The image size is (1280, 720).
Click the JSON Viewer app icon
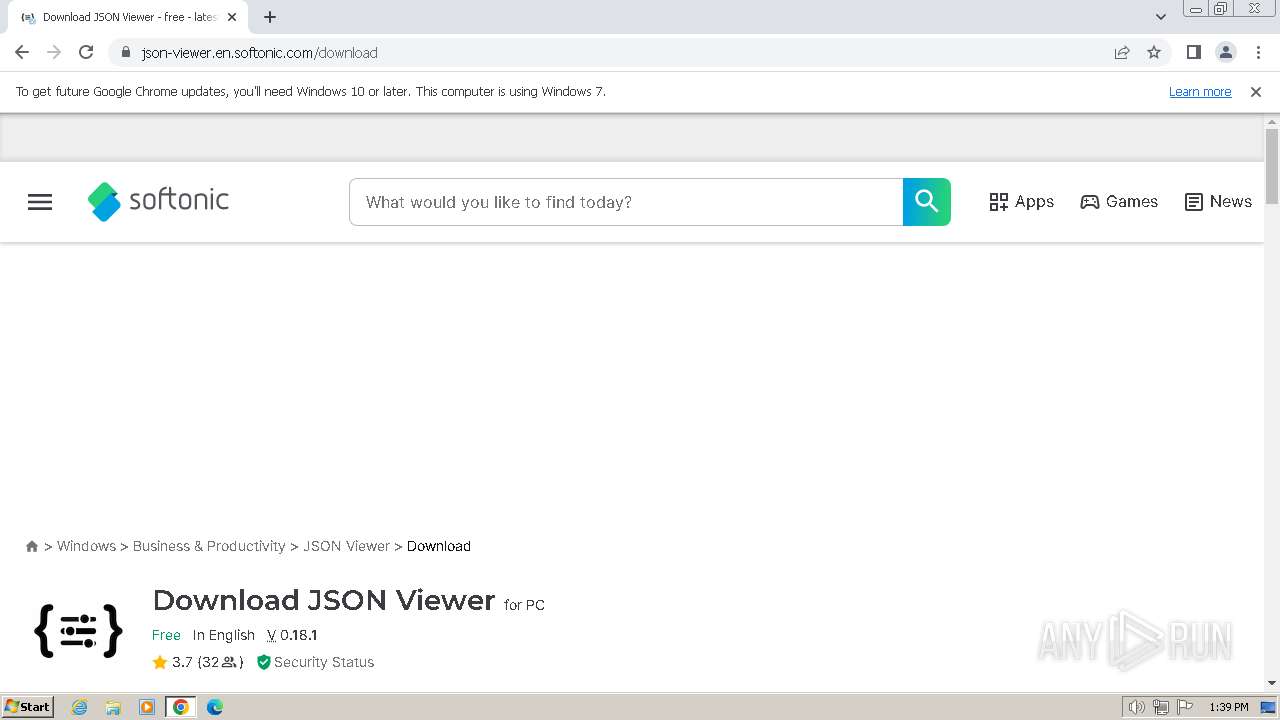(78, 631)
